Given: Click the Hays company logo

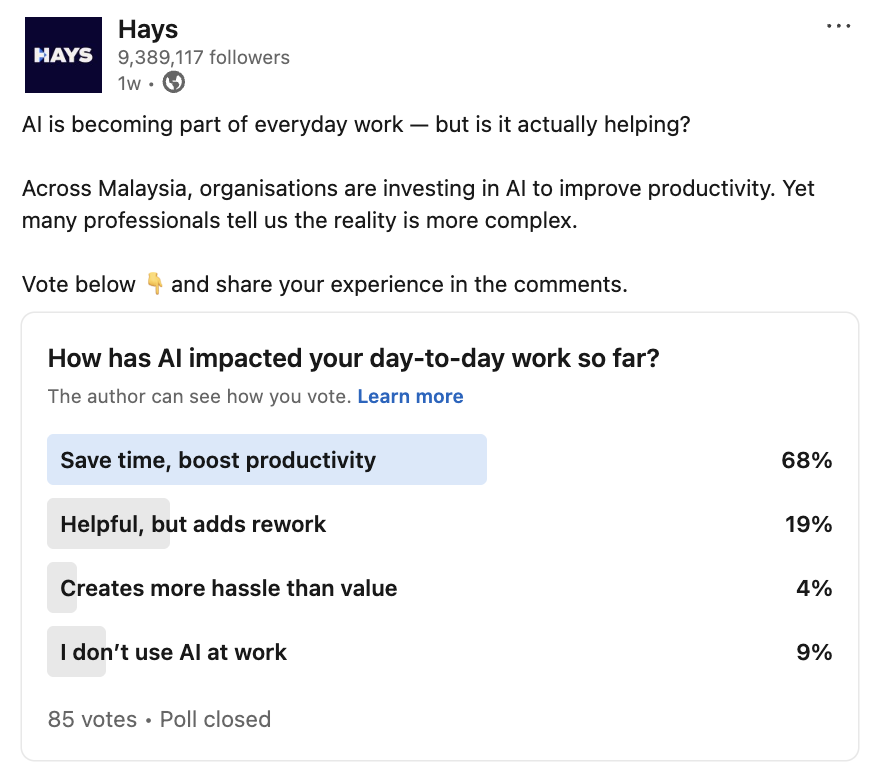Looking at the screenshot, I should tap(63, 55).
